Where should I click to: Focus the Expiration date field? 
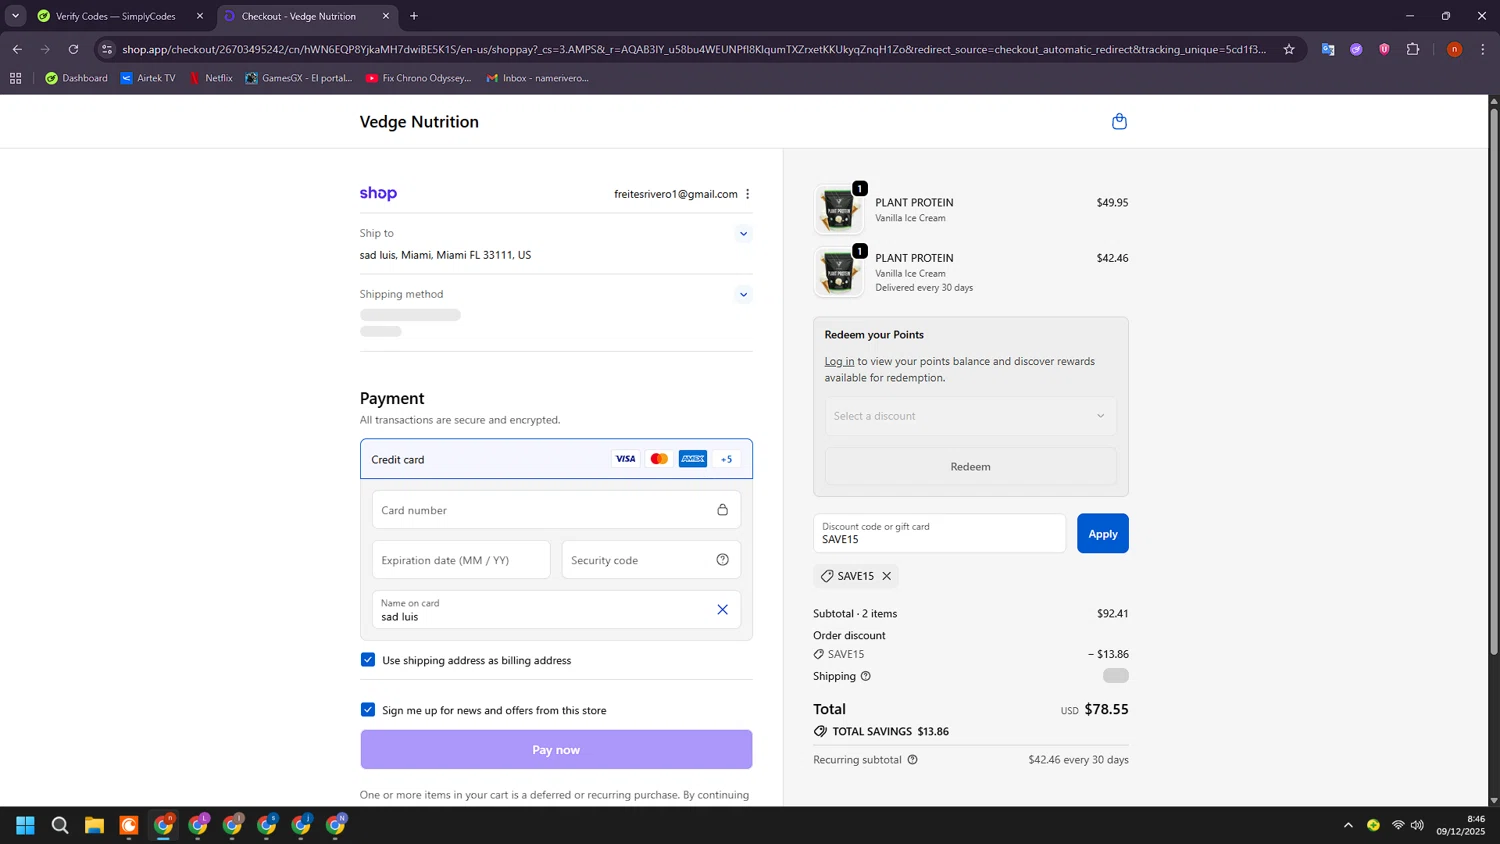(461, 560)
